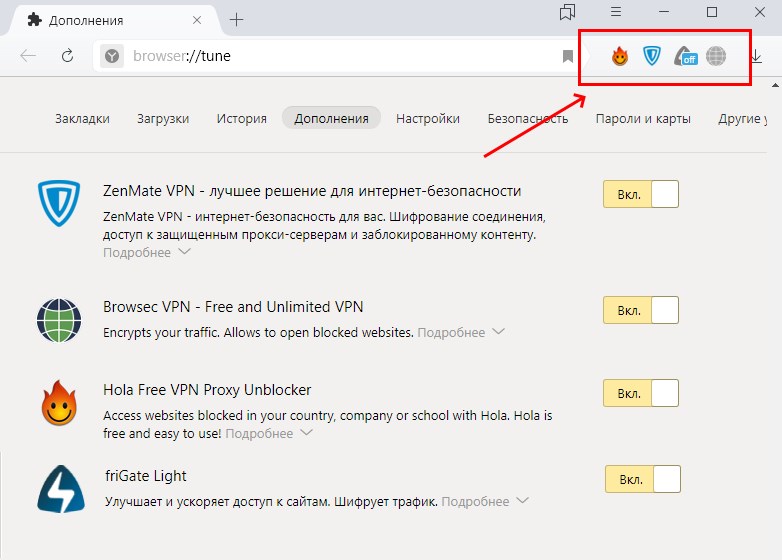The image size is (782, 560).
Task: Switch to Безопасность section
Action: coord(528,119)
